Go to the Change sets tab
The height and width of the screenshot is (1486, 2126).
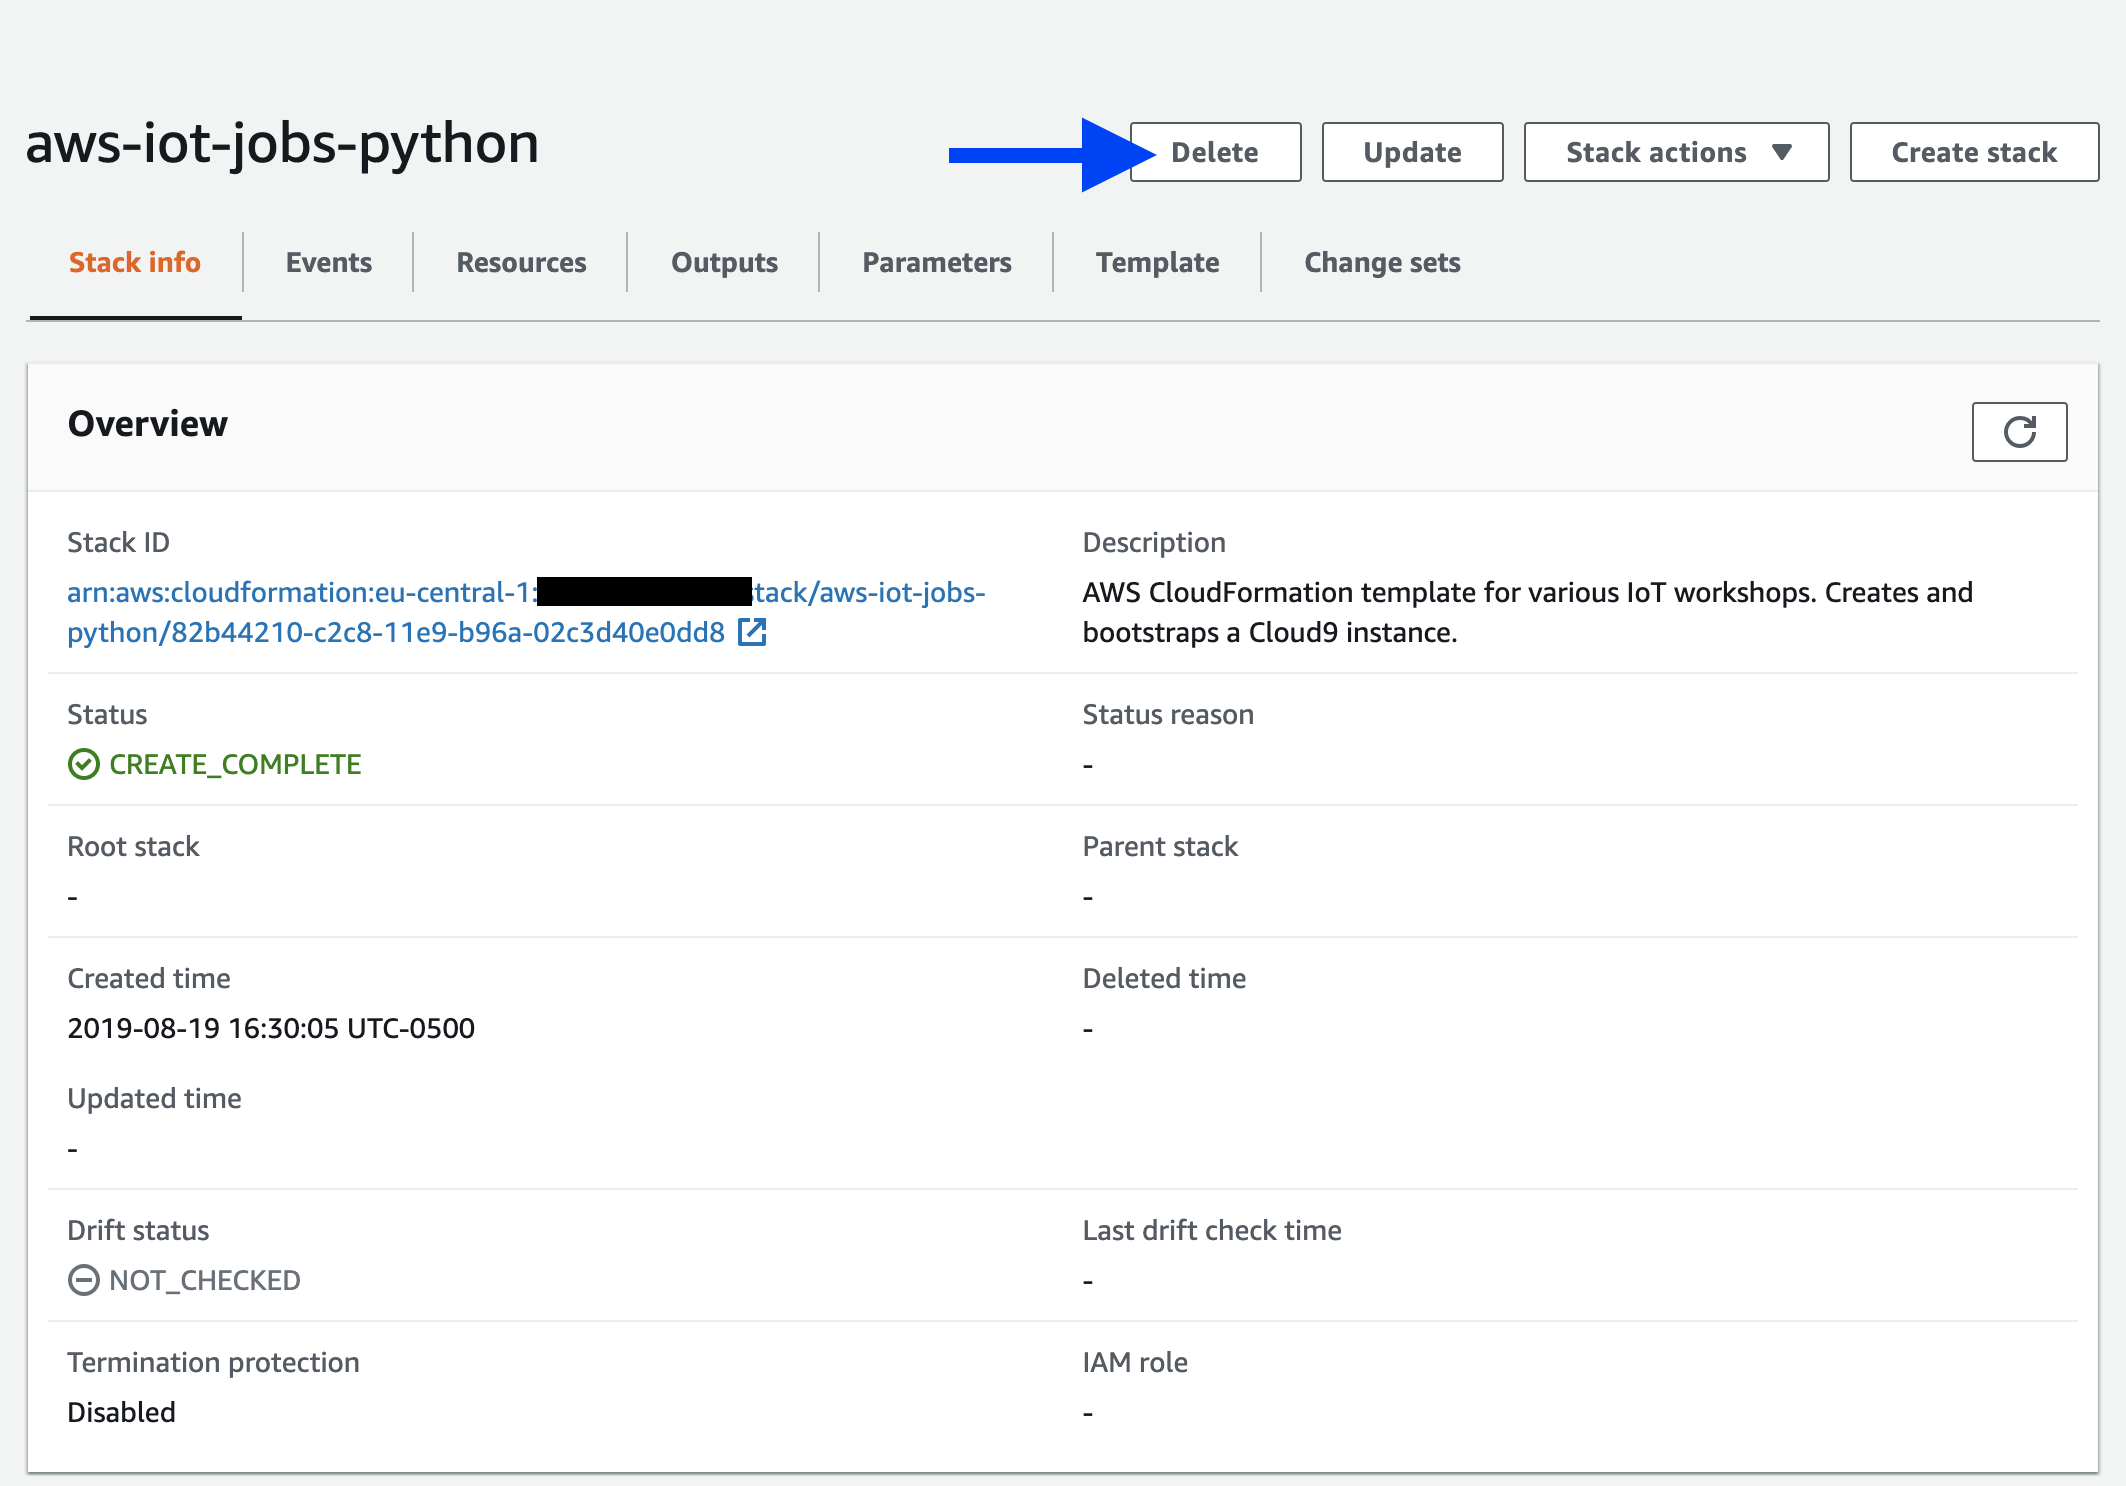click(x=1381, y=262)
